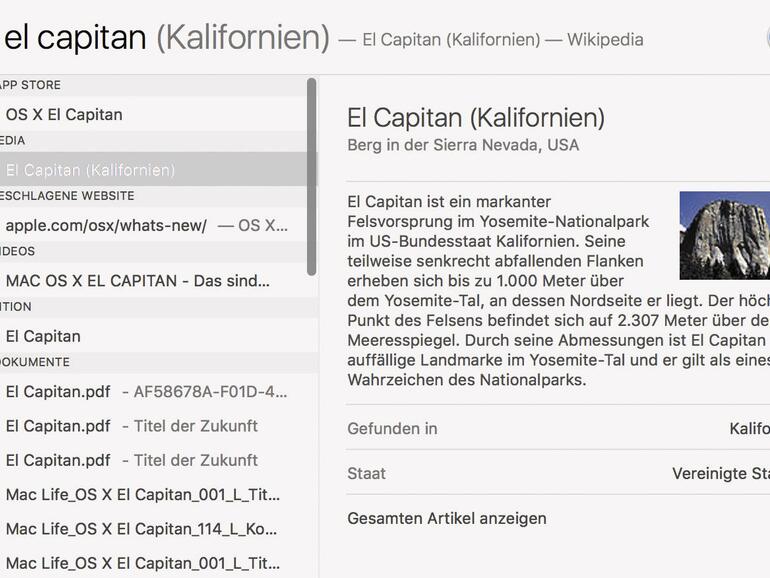Click the Wikipedia article summary paragraph
Screen dimensions: 770x578
click(500, 300)
